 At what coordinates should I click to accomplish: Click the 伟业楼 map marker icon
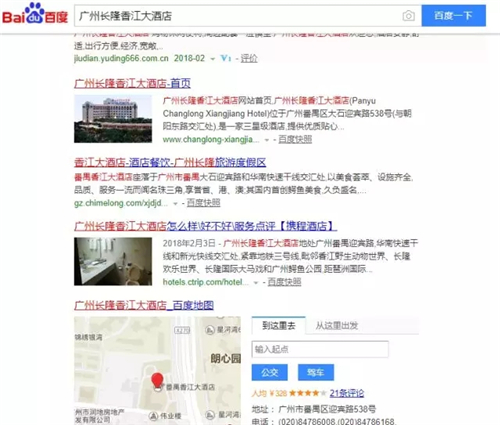pyautogui.click(x=153, y=415)
